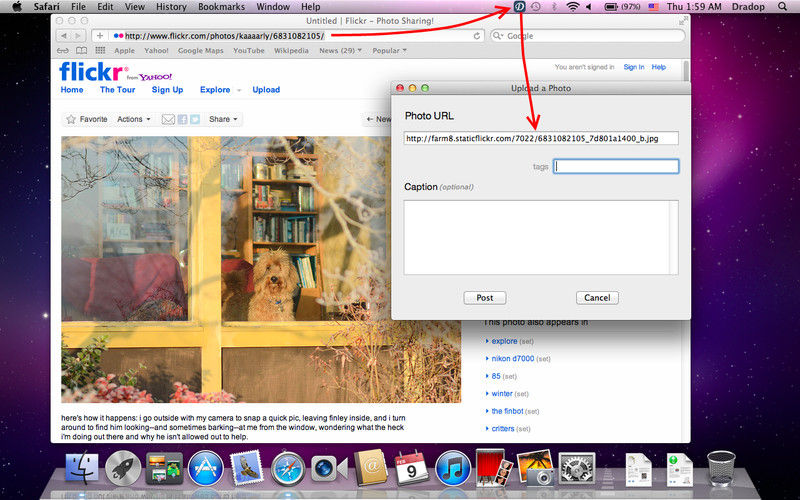Open the Mail stamp icon in Dock
The height and width of the screenshot is (500, 800).
(x=247, y=467)
